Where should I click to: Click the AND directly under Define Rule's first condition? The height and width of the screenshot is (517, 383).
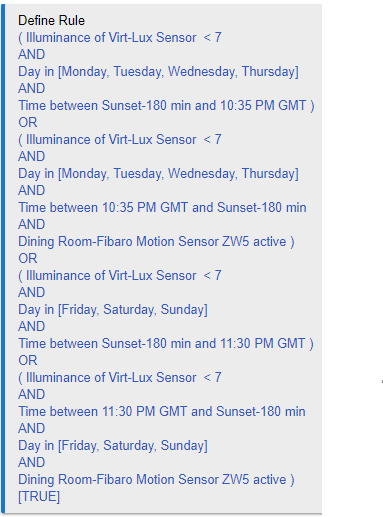[x=32, y=55]
